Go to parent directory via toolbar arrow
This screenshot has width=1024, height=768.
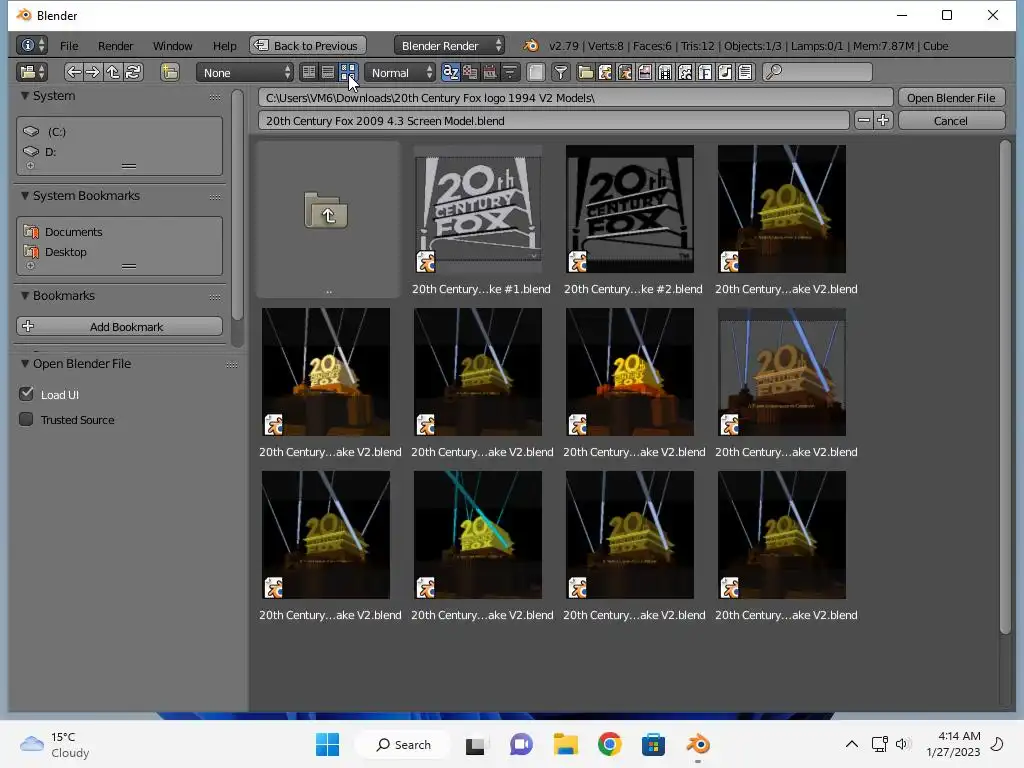coord(113,72)
